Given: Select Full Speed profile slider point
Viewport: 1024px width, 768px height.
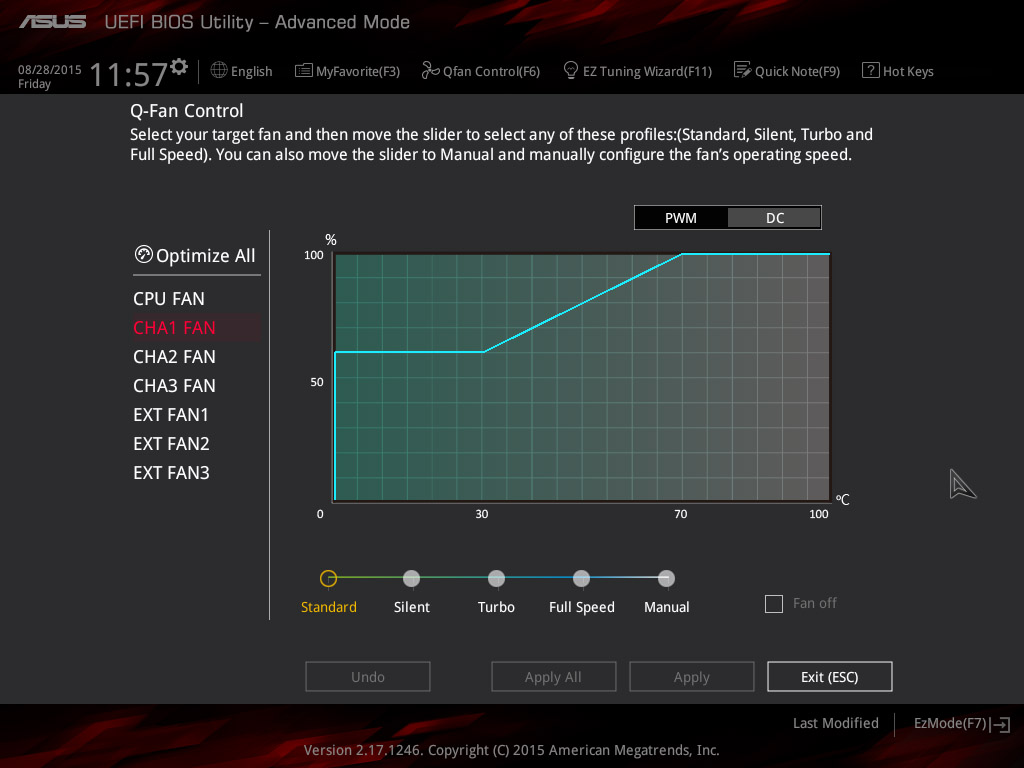Looking at the screenshot, I should (581, 578).
